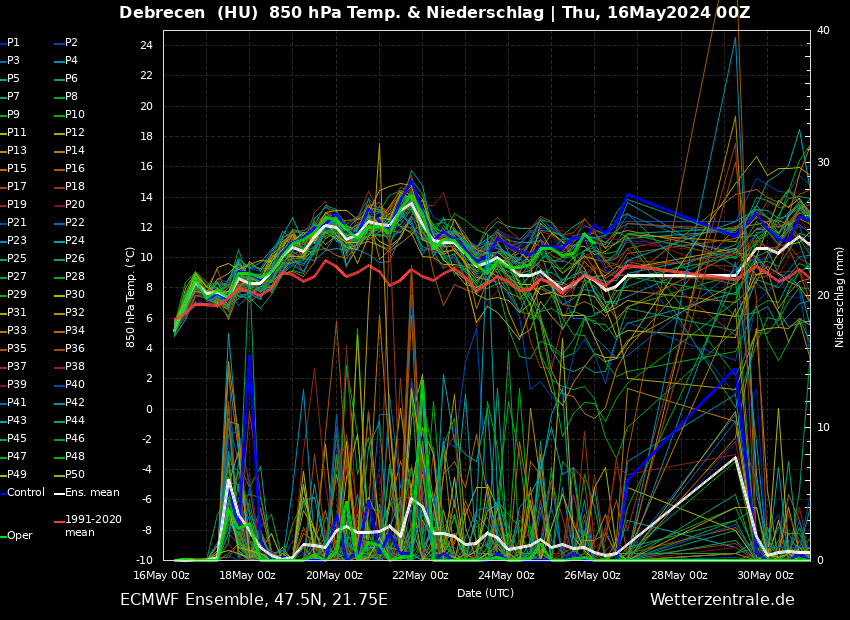
Task: Toggle the Control series in the legend
Action: 25,493
